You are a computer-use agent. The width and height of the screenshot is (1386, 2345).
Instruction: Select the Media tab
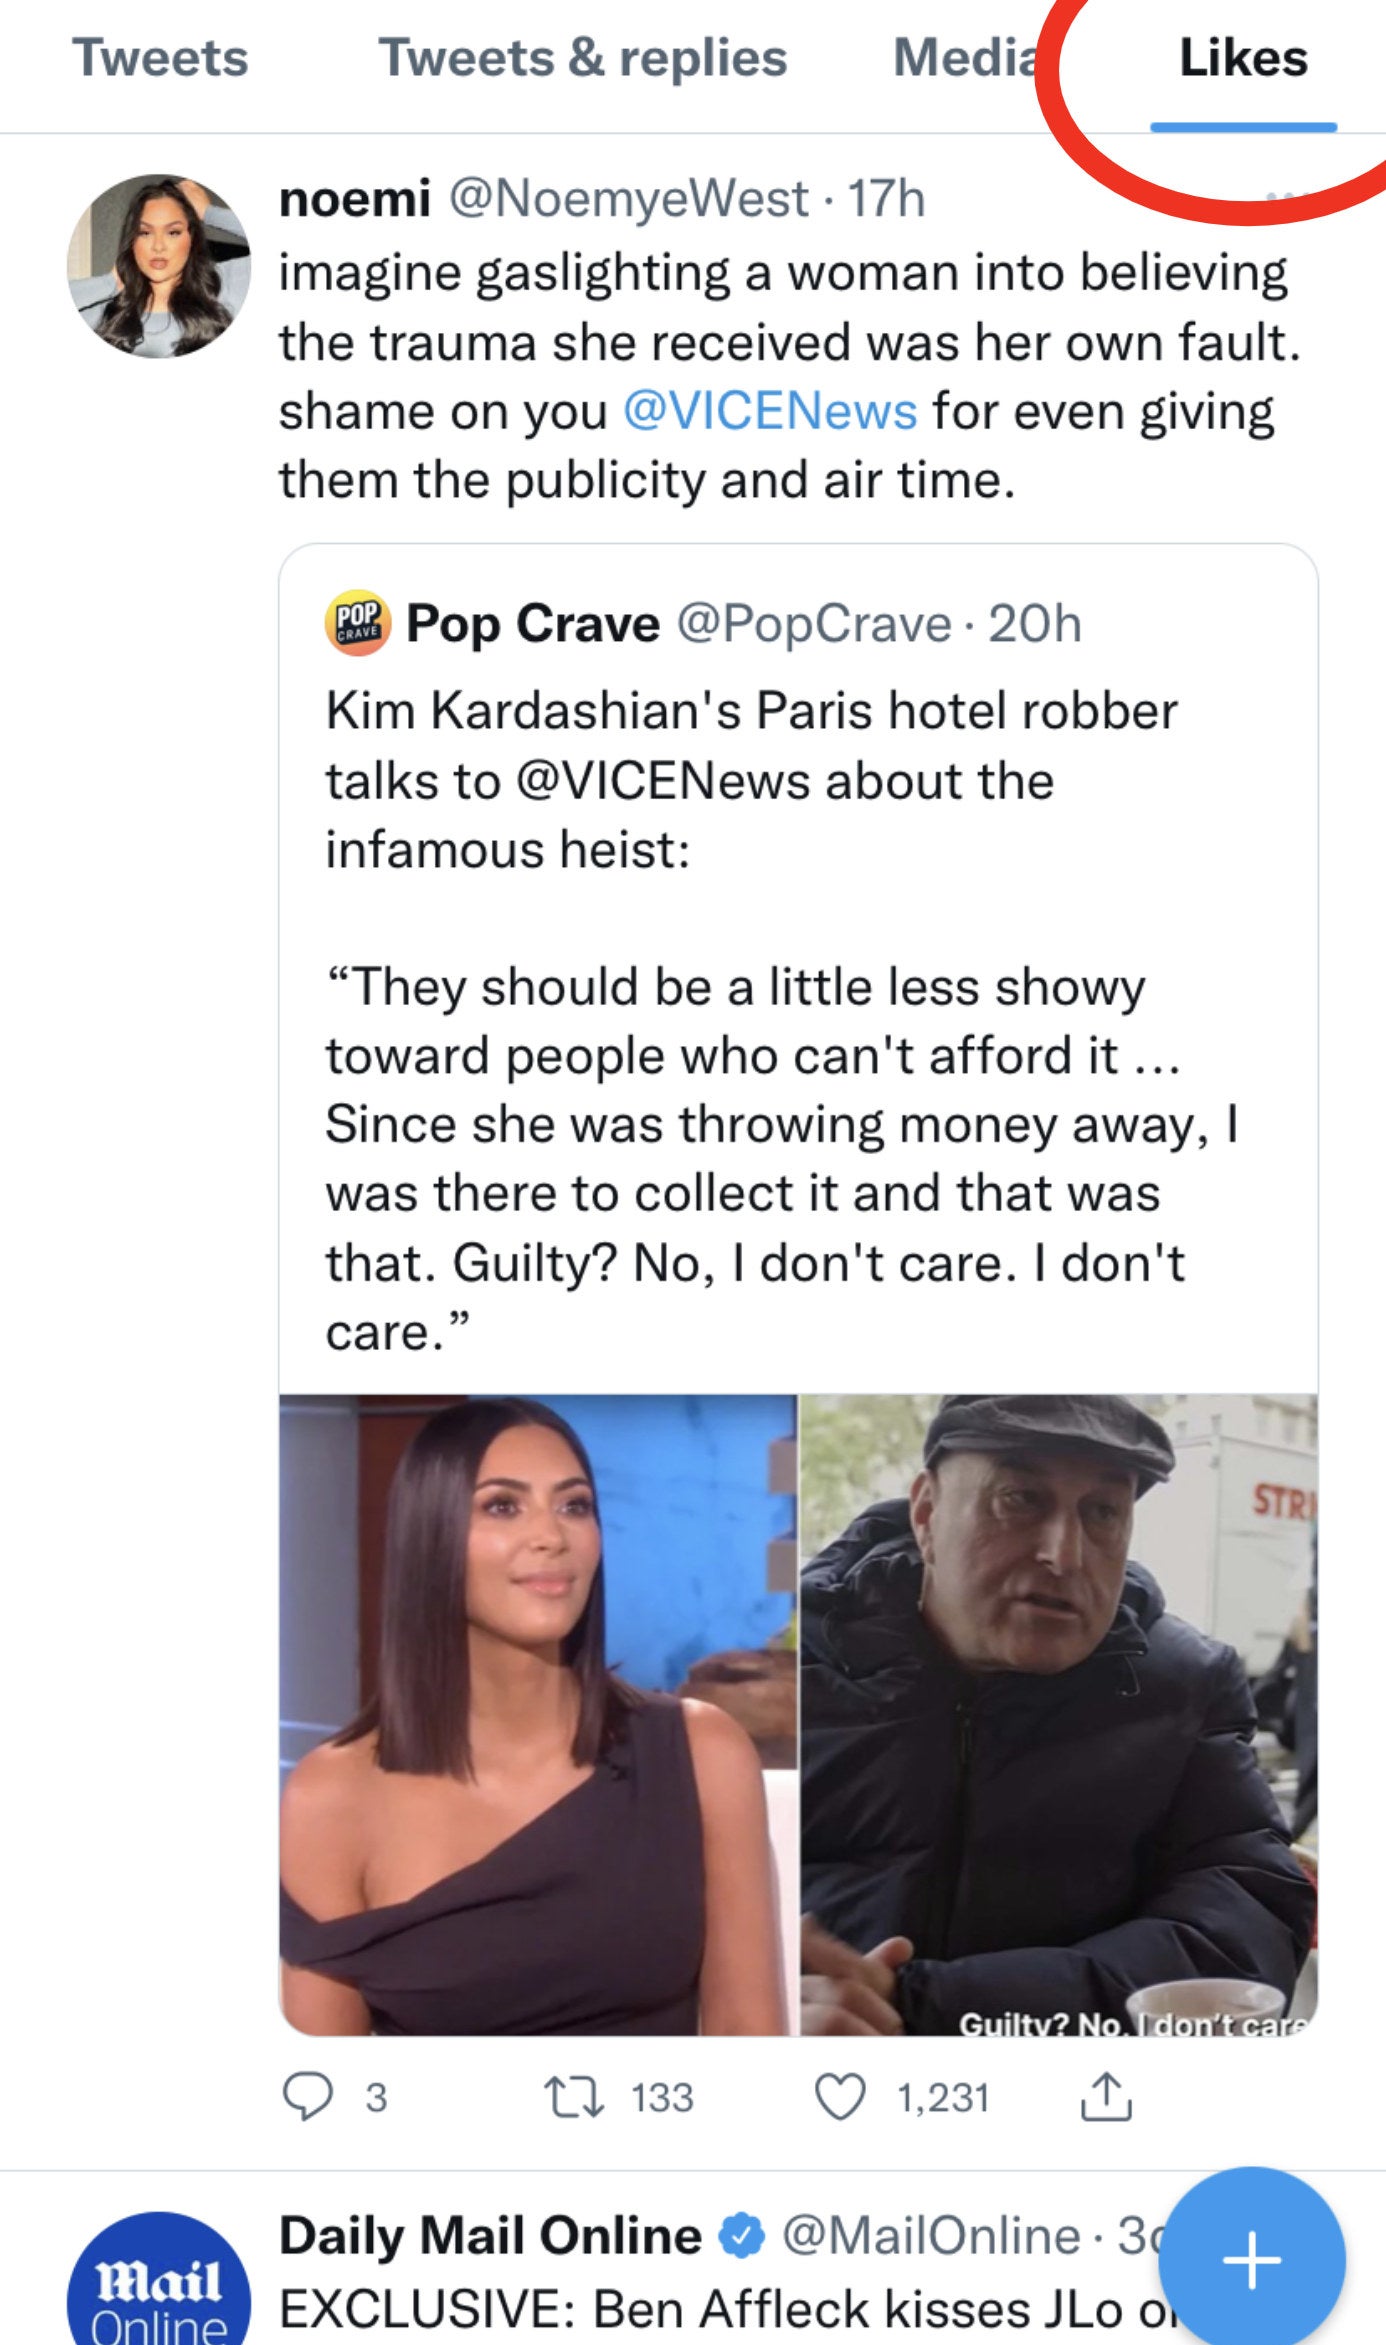point(966,58)
